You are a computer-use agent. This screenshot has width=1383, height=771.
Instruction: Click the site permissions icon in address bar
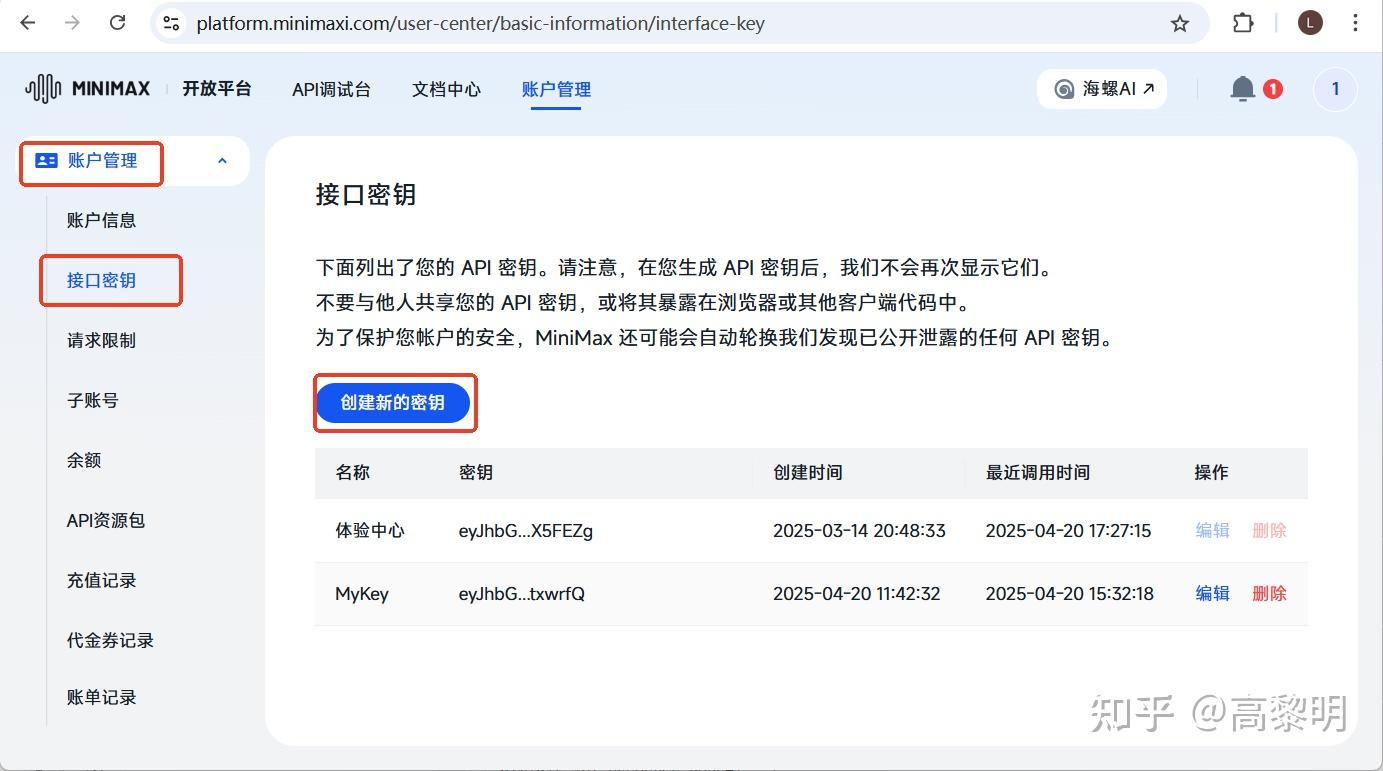[171, 22]
